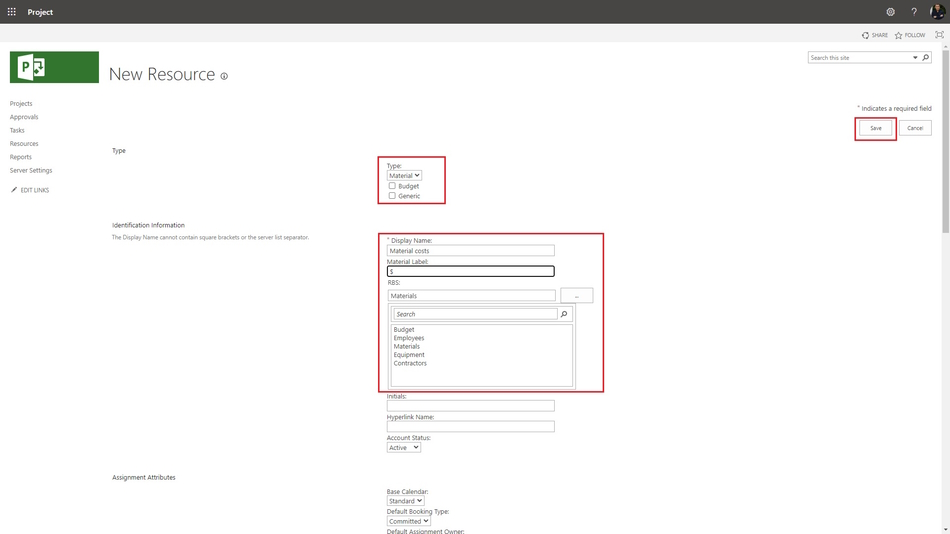Click the Edit Links pencil icon
Viewport: 950px width, 534px height.
(x=14, y=190)
